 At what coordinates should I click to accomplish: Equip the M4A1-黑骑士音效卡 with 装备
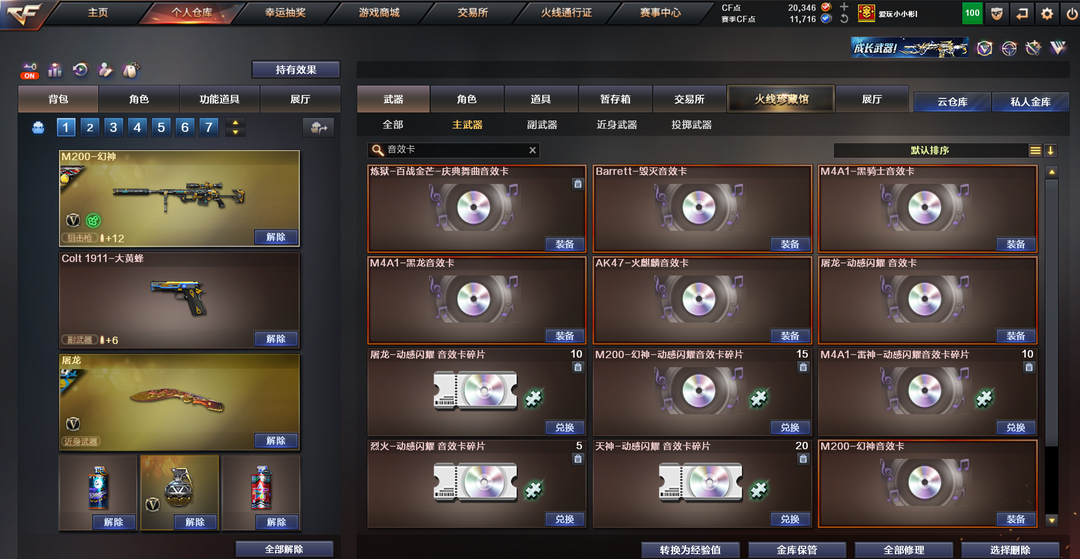[x=1016, y=244]
